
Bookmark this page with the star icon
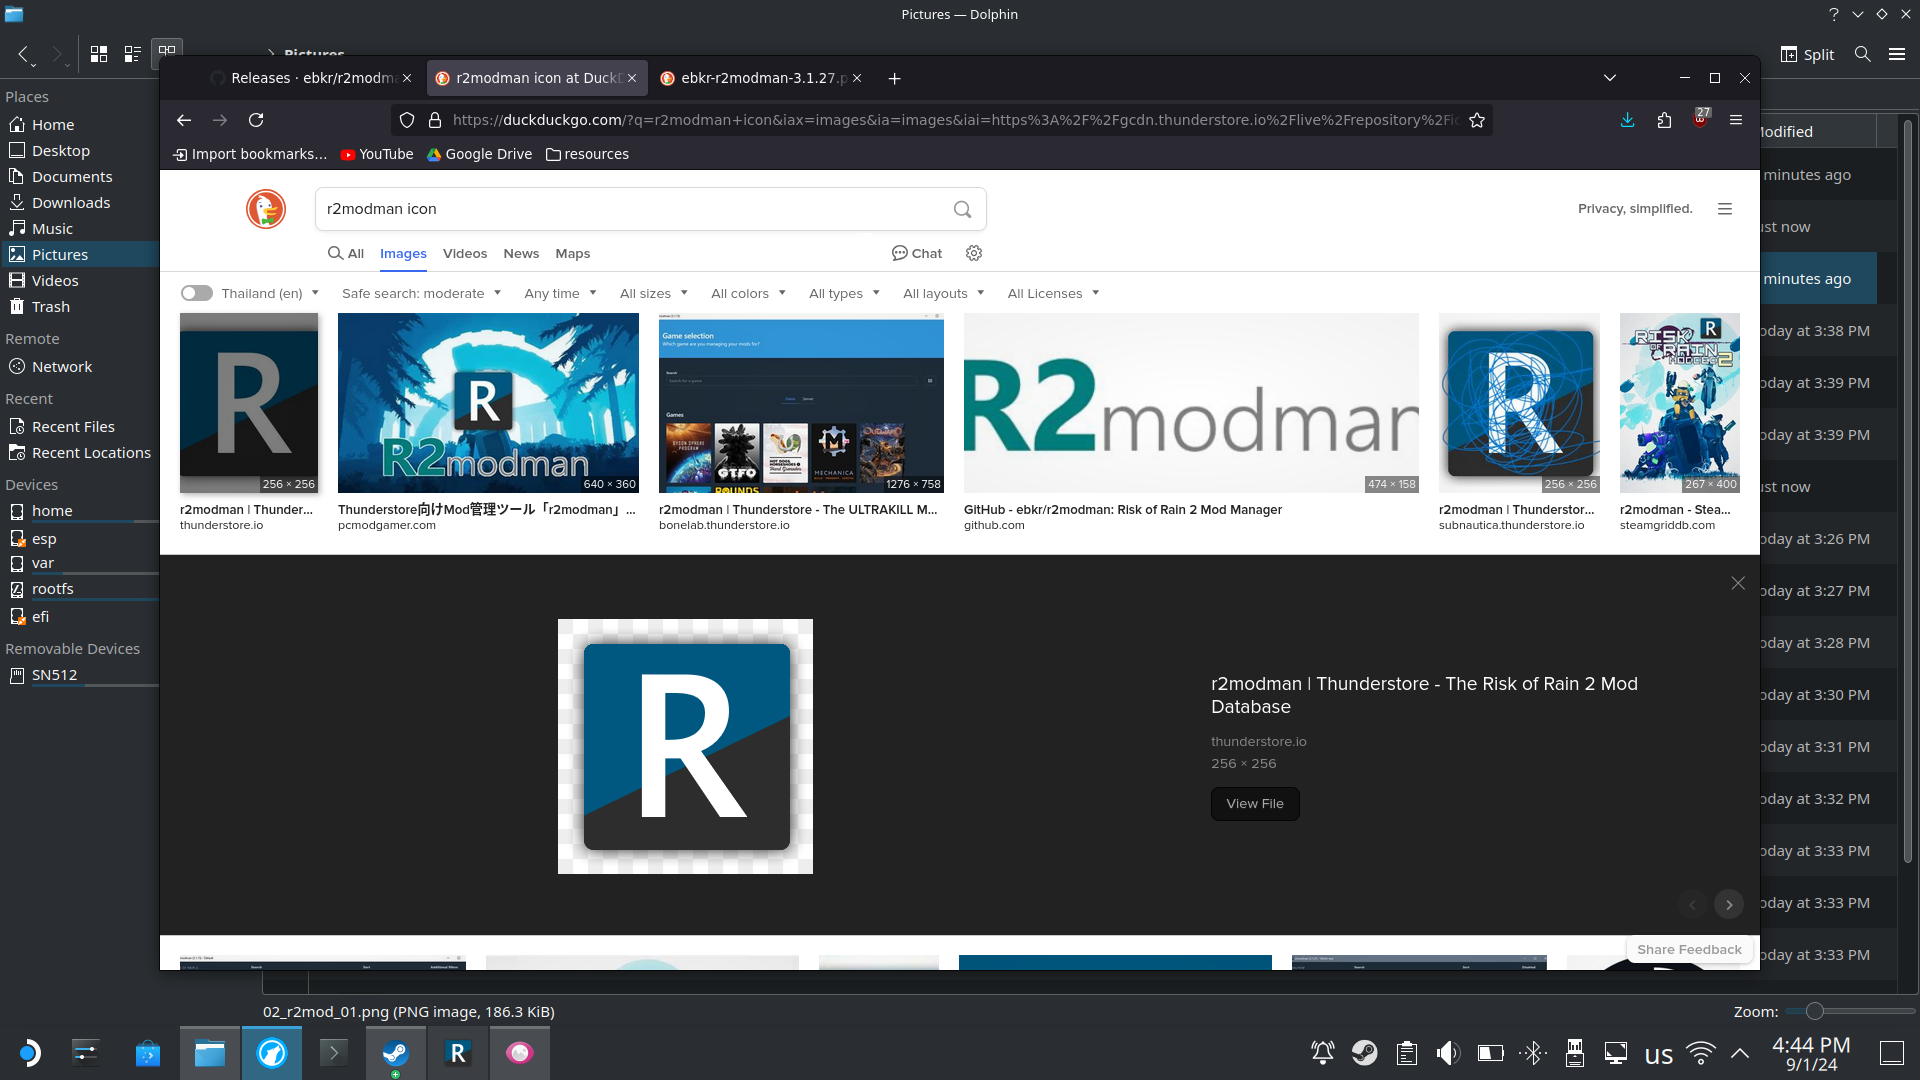click(x=1477, y=120)
